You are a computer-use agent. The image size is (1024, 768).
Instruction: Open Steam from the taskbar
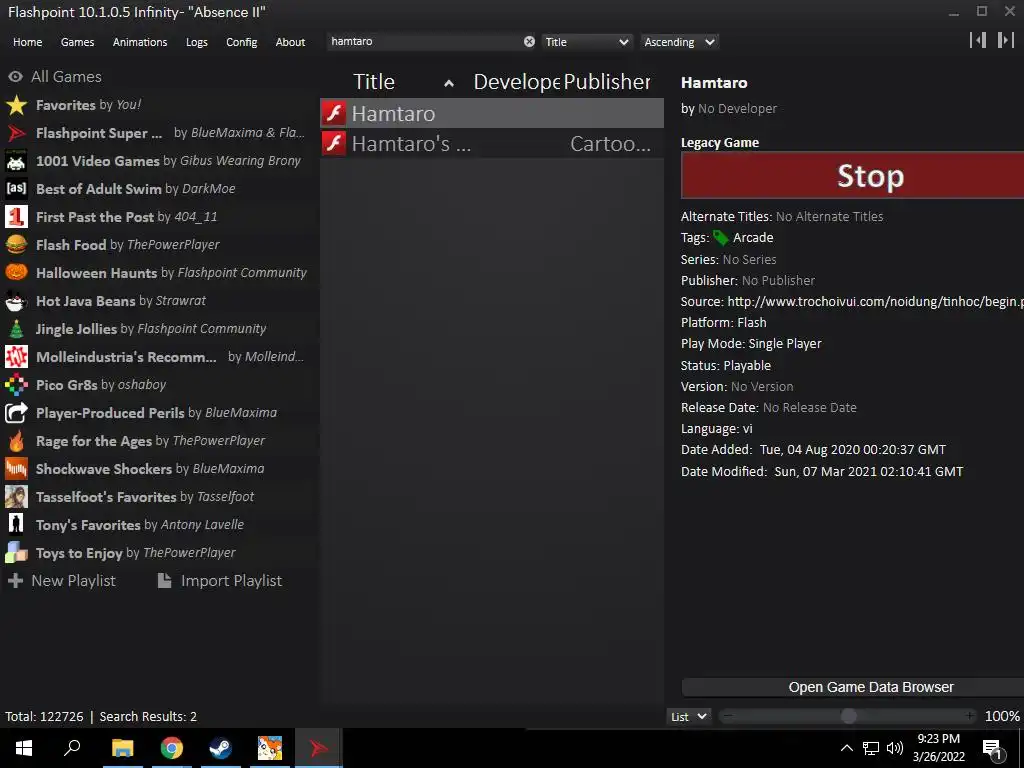[x=220, y=748]
